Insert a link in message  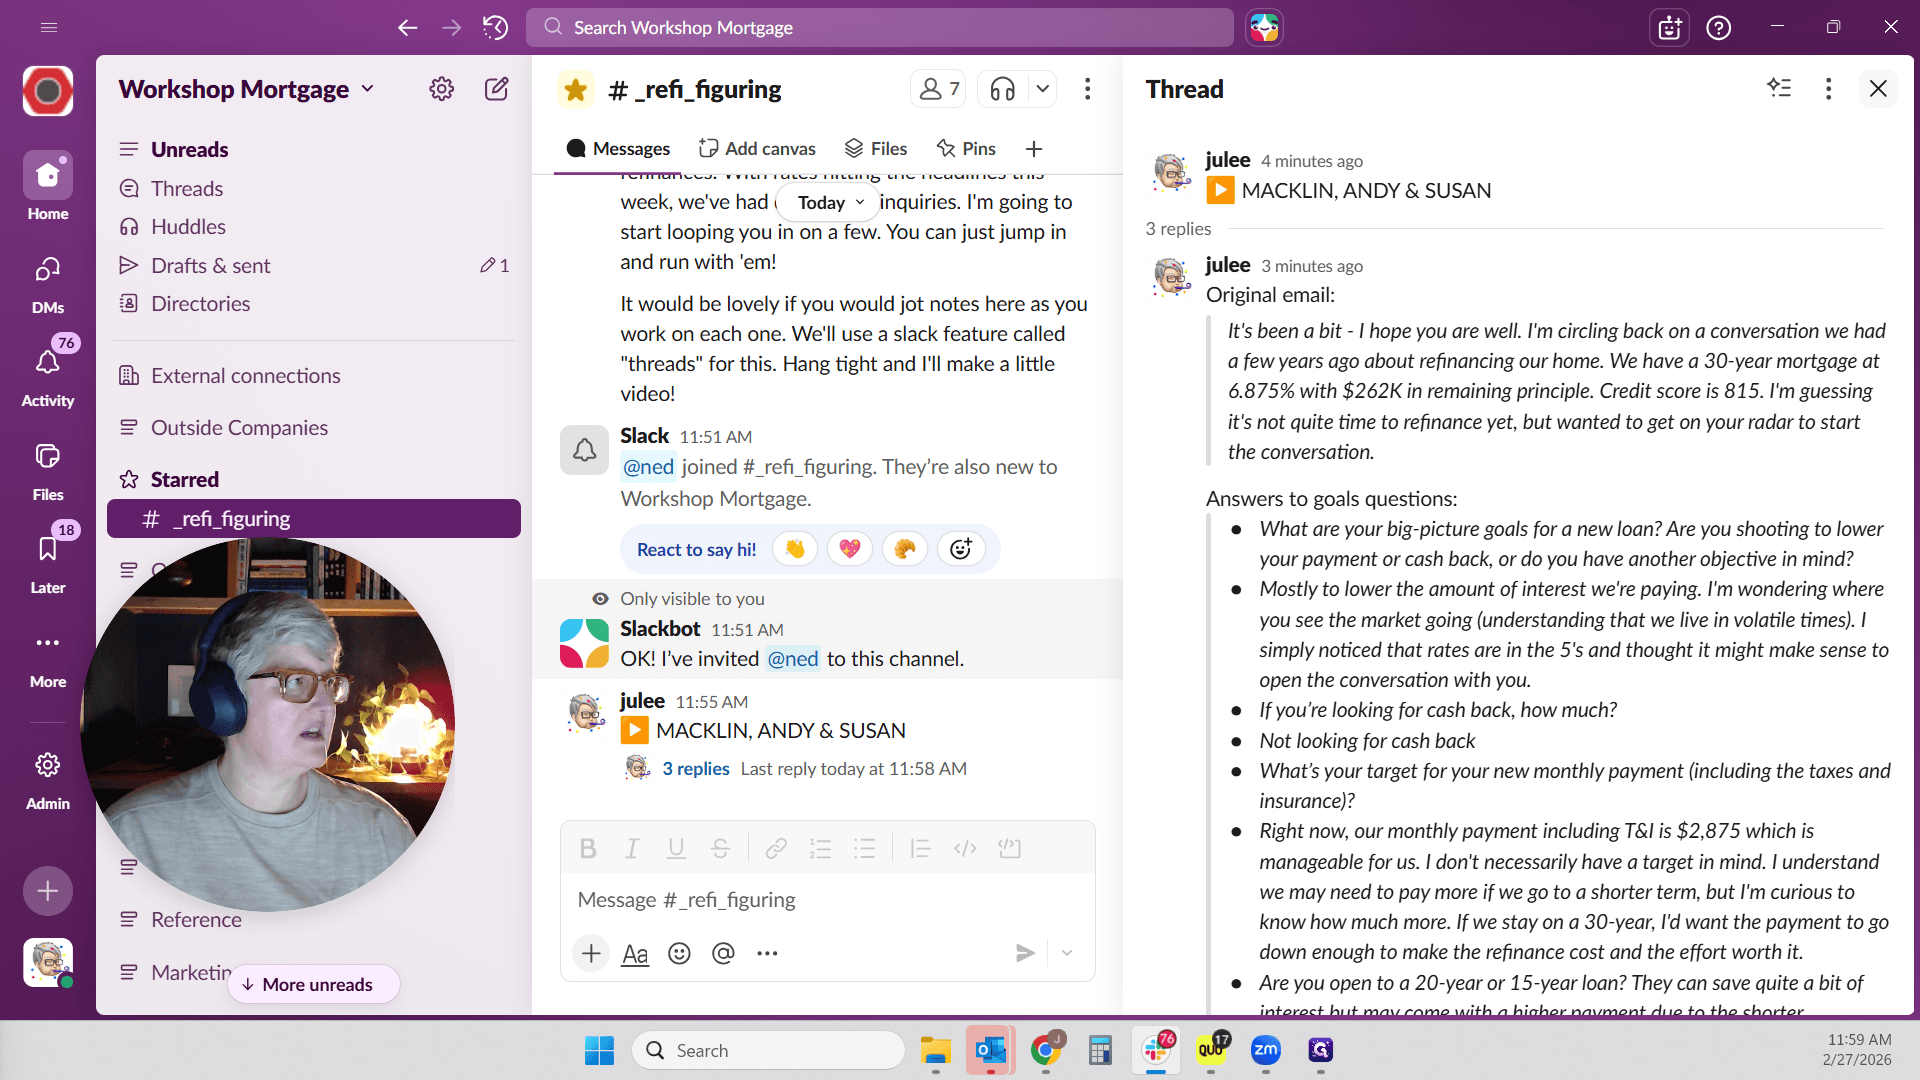pos(776,849)
